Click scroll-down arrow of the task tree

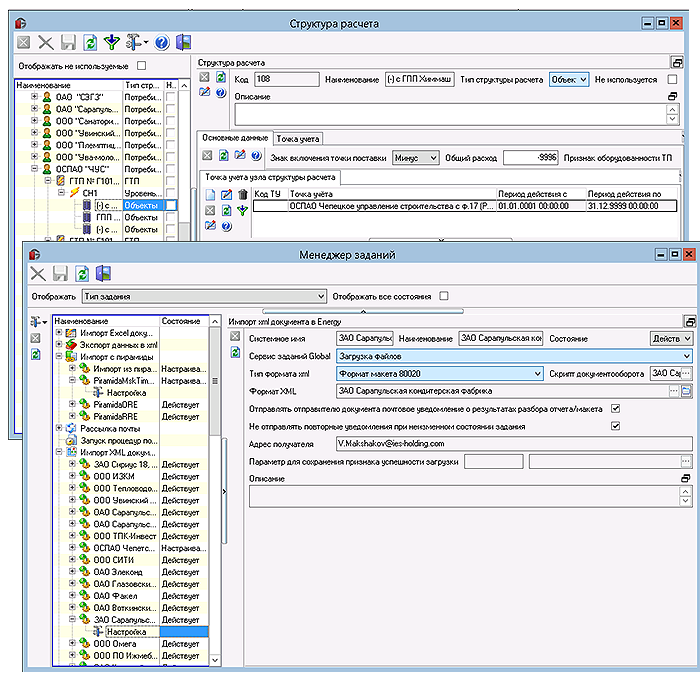click(215, 660)
